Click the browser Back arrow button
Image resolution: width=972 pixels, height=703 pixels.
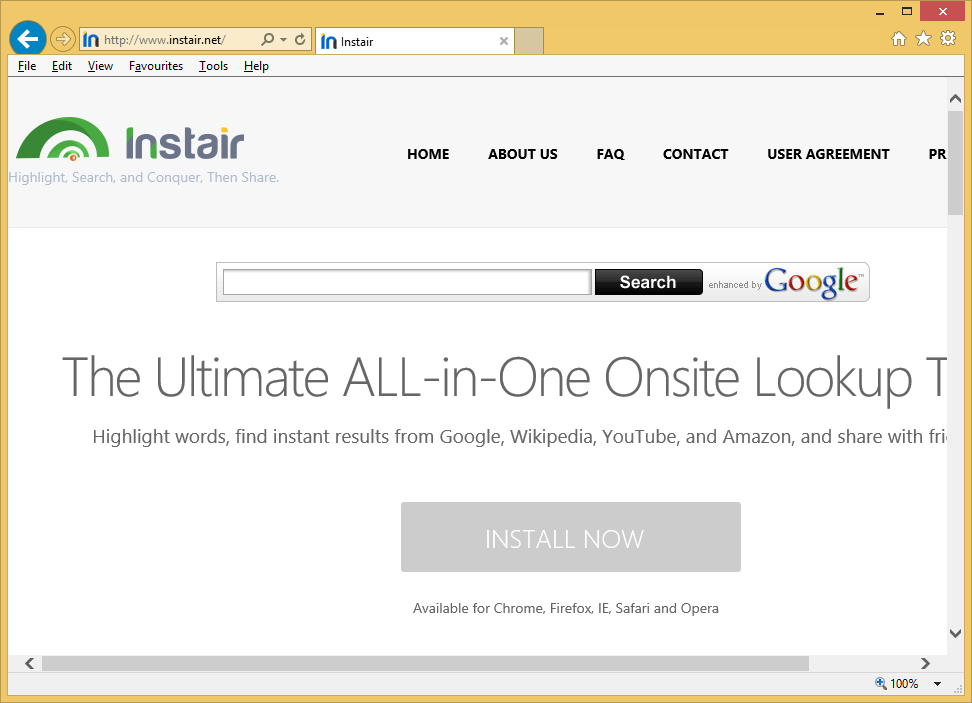tap(28, 40)
